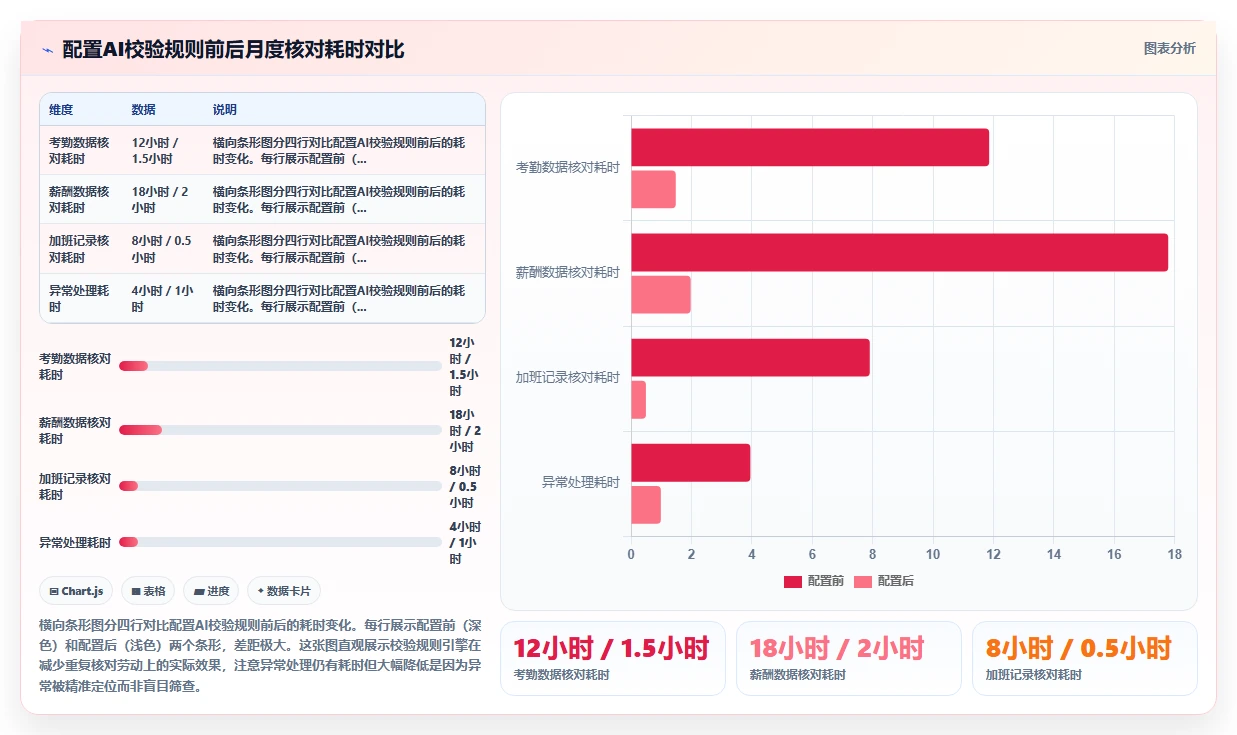The image size is (1237, 735).
Task: Open the 12小时 / 1.5小时 summary card
Action: click(x=613, y=658)
